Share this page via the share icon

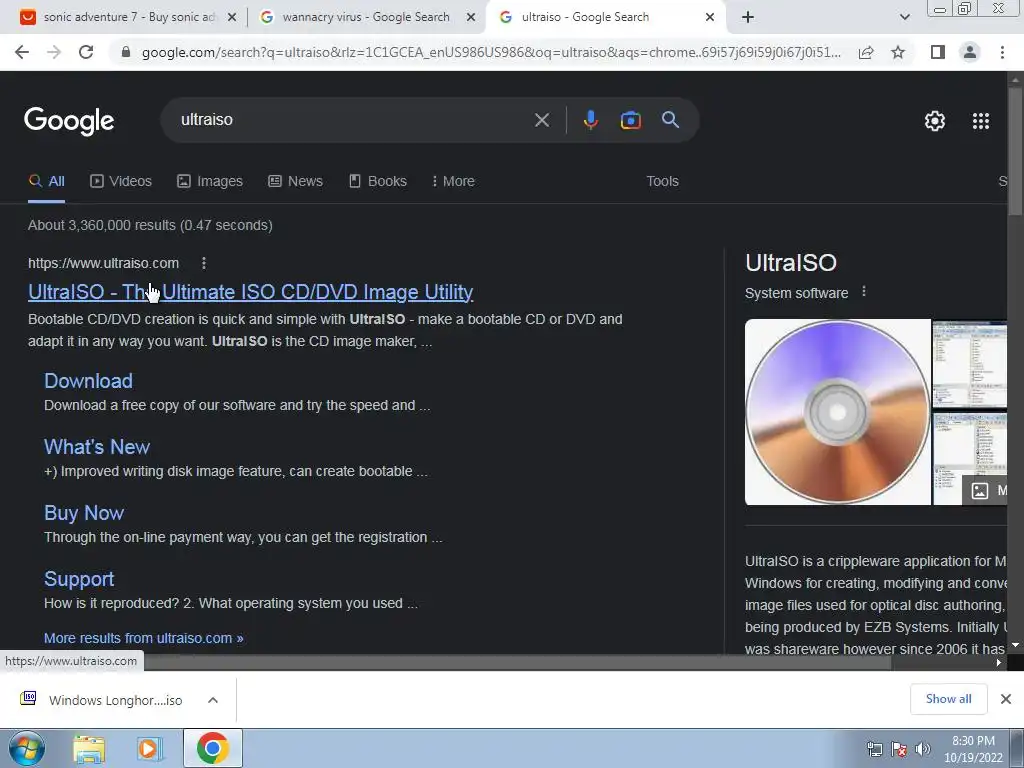pos(866,52)
